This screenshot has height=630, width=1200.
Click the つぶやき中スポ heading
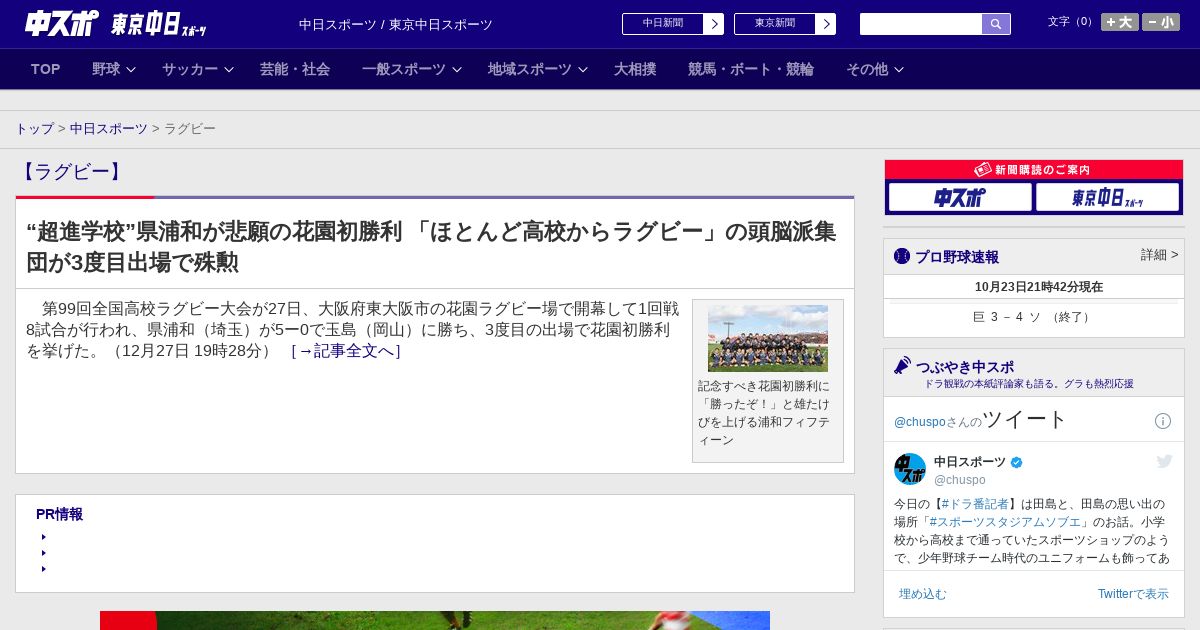pos(965,367)
